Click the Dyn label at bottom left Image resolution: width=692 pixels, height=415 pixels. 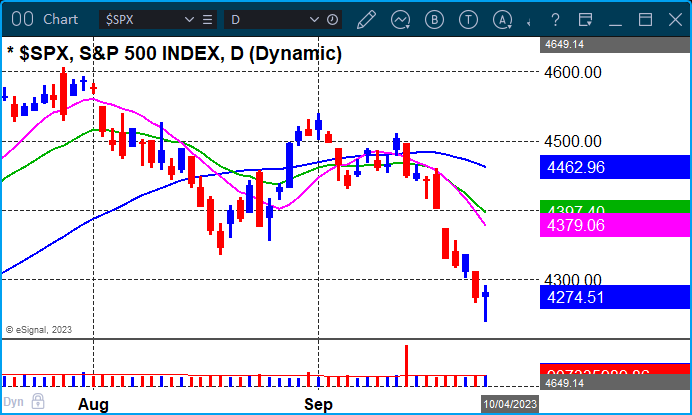[x=13, y=402]
